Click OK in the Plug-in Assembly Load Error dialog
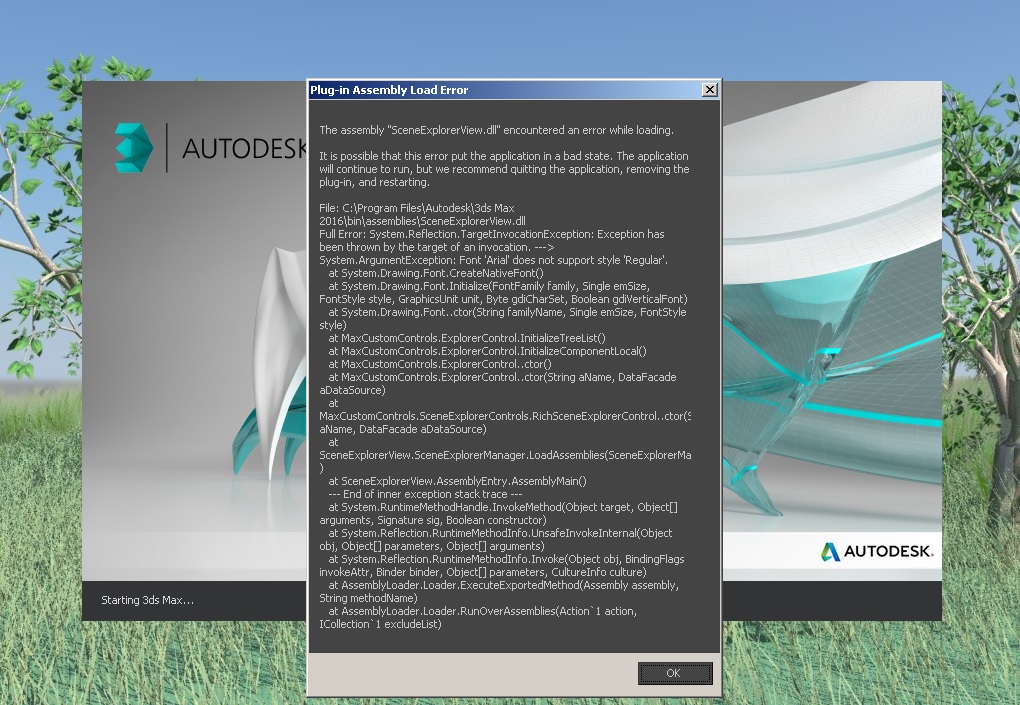This screenshot has height=705, width=1020. click(x=675, y=673)
